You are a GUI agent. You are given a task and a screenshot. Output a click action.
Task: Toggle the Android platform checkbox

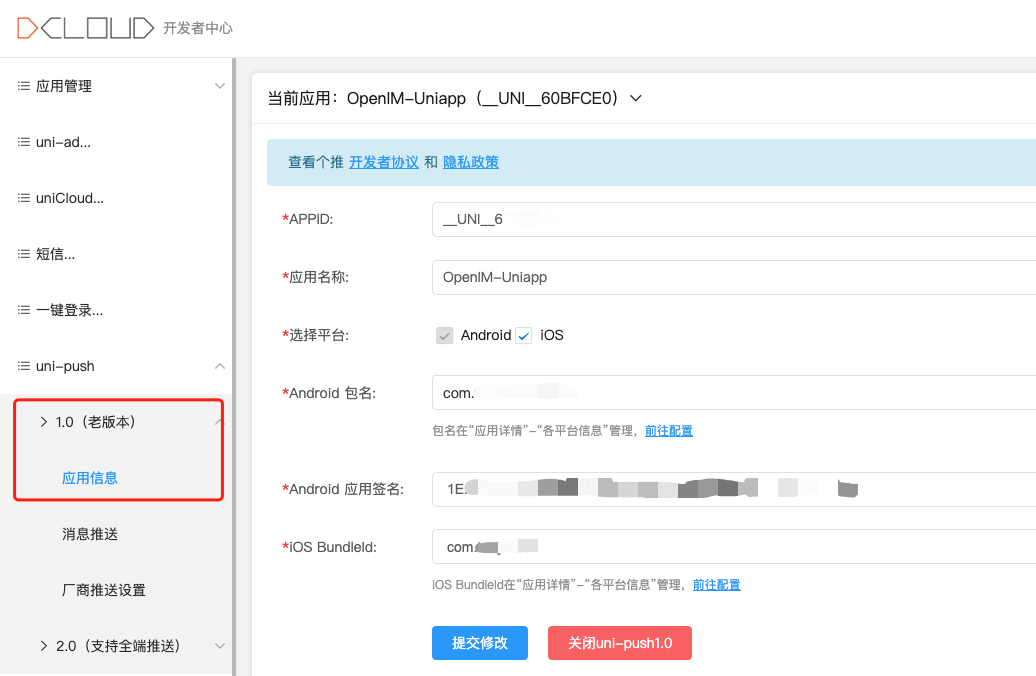pos(445,336)
